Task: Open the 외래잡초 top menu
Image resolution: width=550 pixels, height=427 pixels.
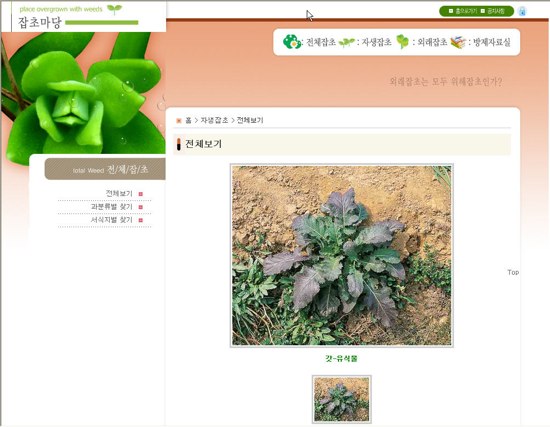Action: (x=432, y=42)
